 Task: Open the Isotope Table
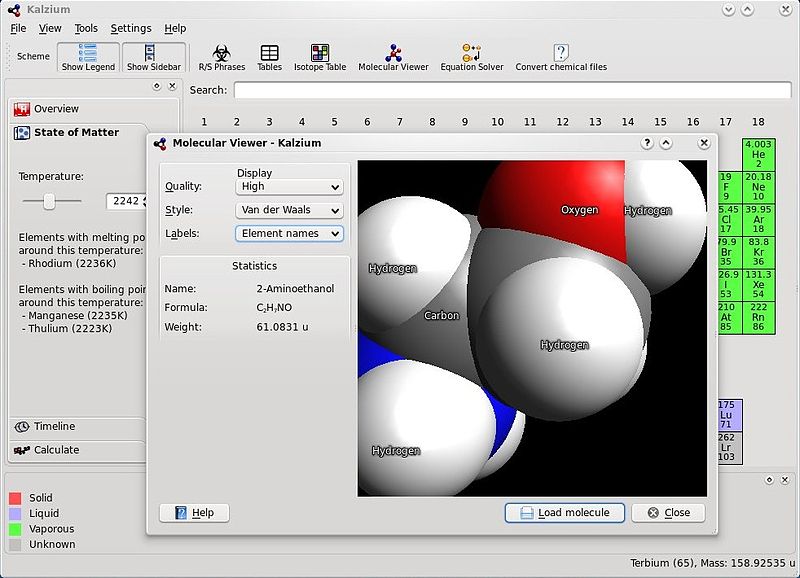[x=320, y=57]
